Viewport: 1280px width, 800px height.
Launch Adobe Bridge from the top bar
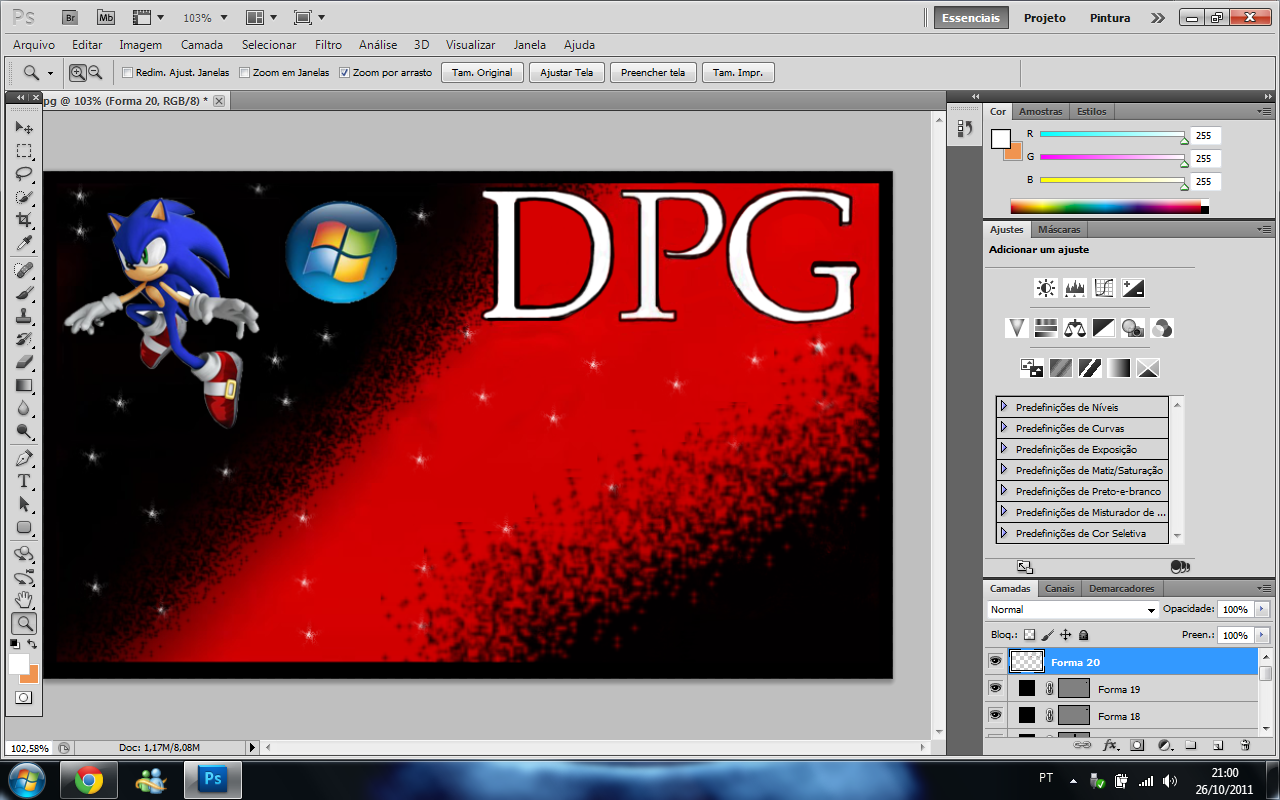pyautogui.click(x=69, y=18)
